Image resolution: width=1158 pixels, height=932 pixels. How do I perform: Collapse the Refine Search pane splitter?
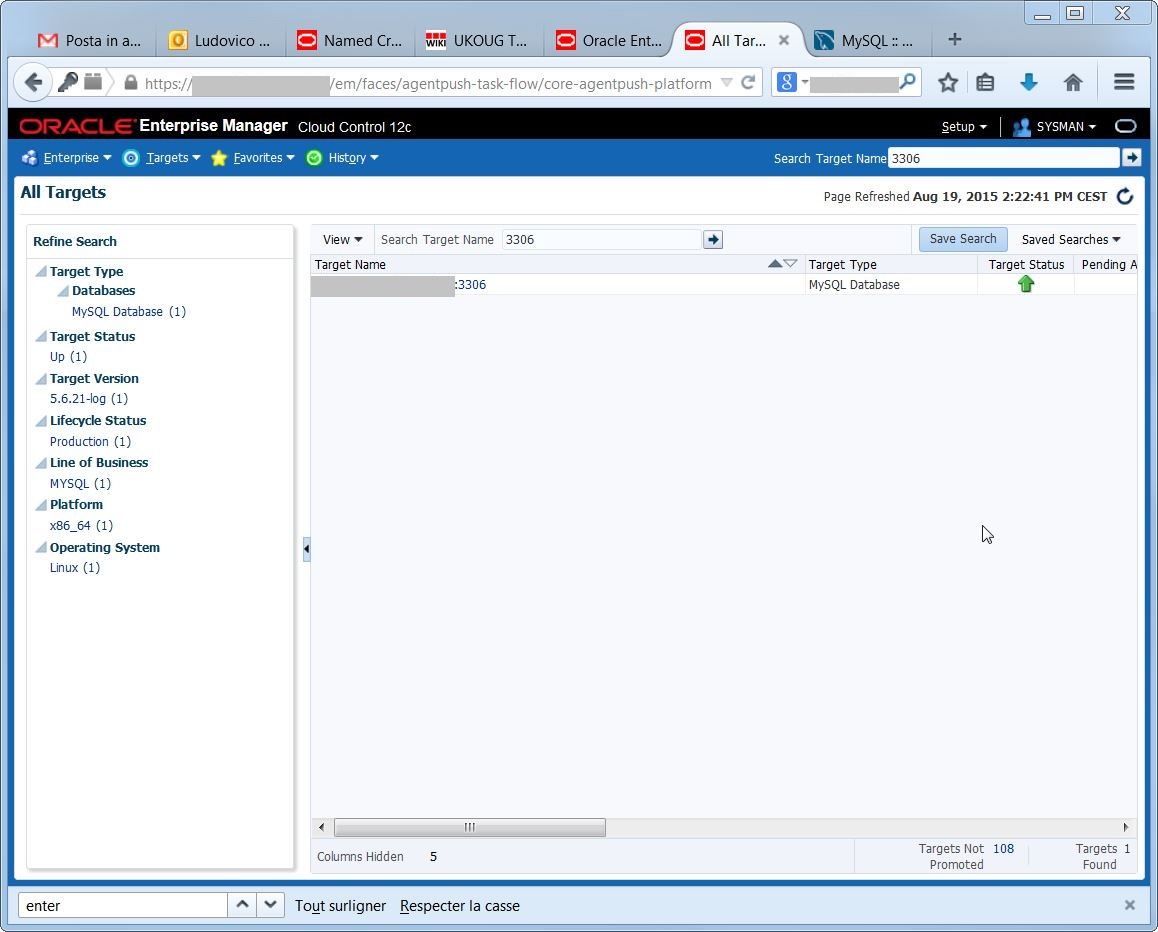tap(306, 549)
